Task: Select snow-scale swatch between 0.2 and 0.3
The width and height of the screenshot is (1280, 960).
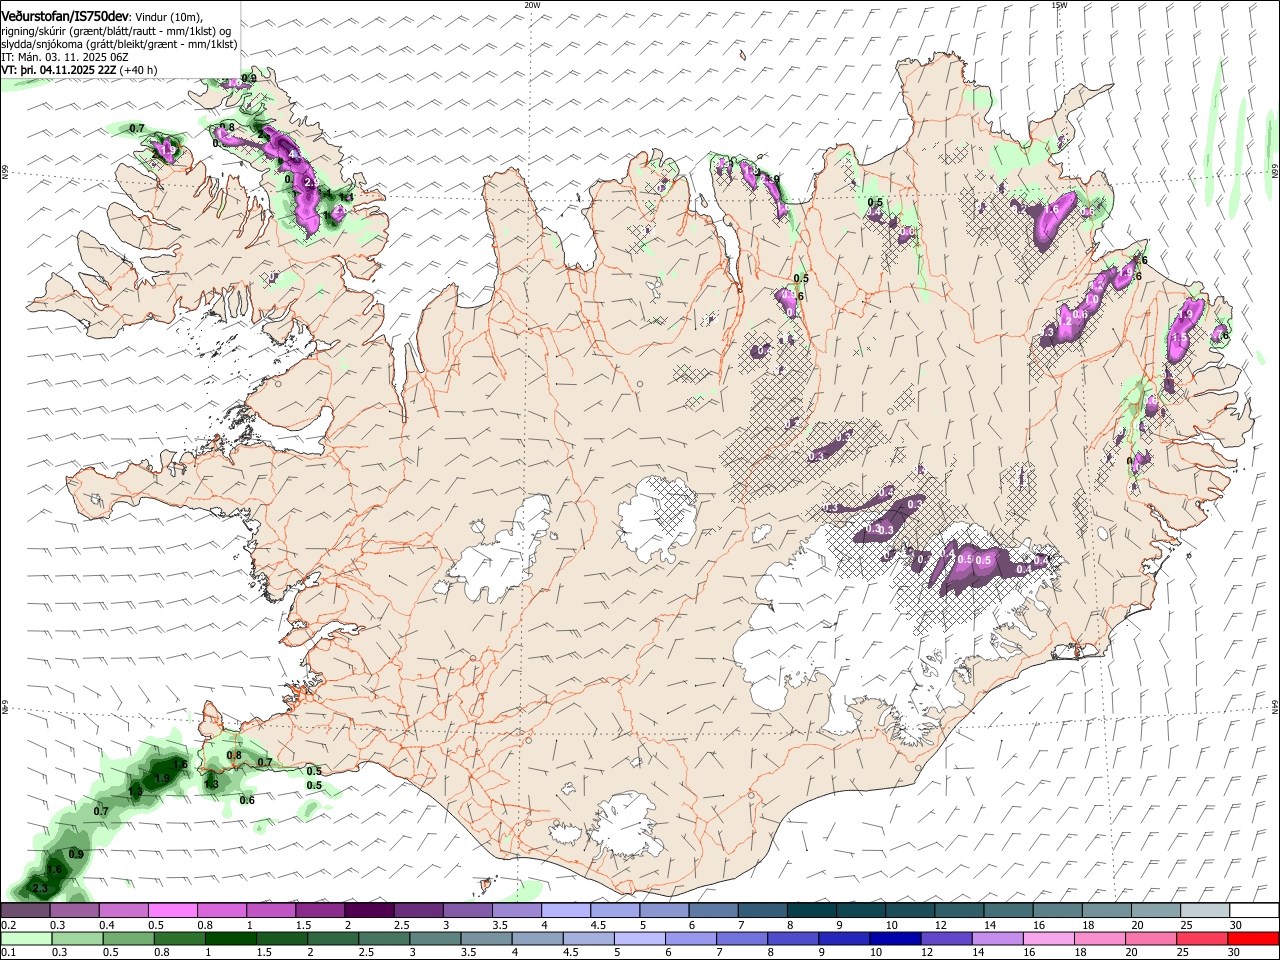Action: click(x=25, y=910)
